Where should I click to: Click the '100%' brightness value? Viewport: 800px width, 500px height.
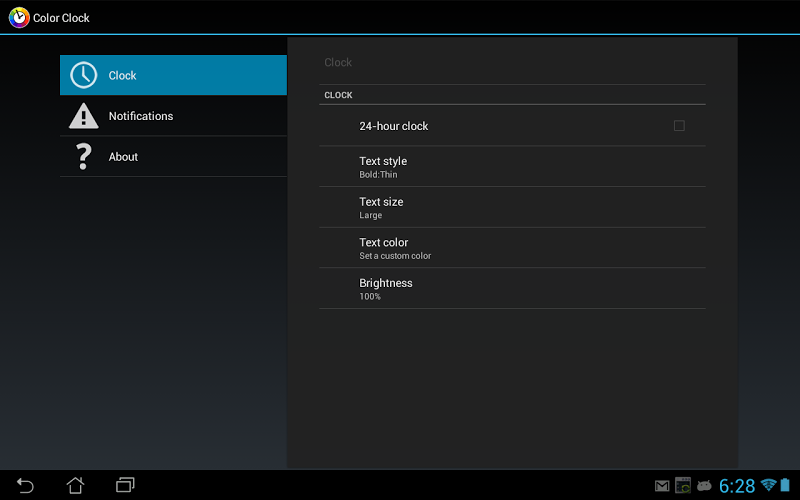point(370,296)
